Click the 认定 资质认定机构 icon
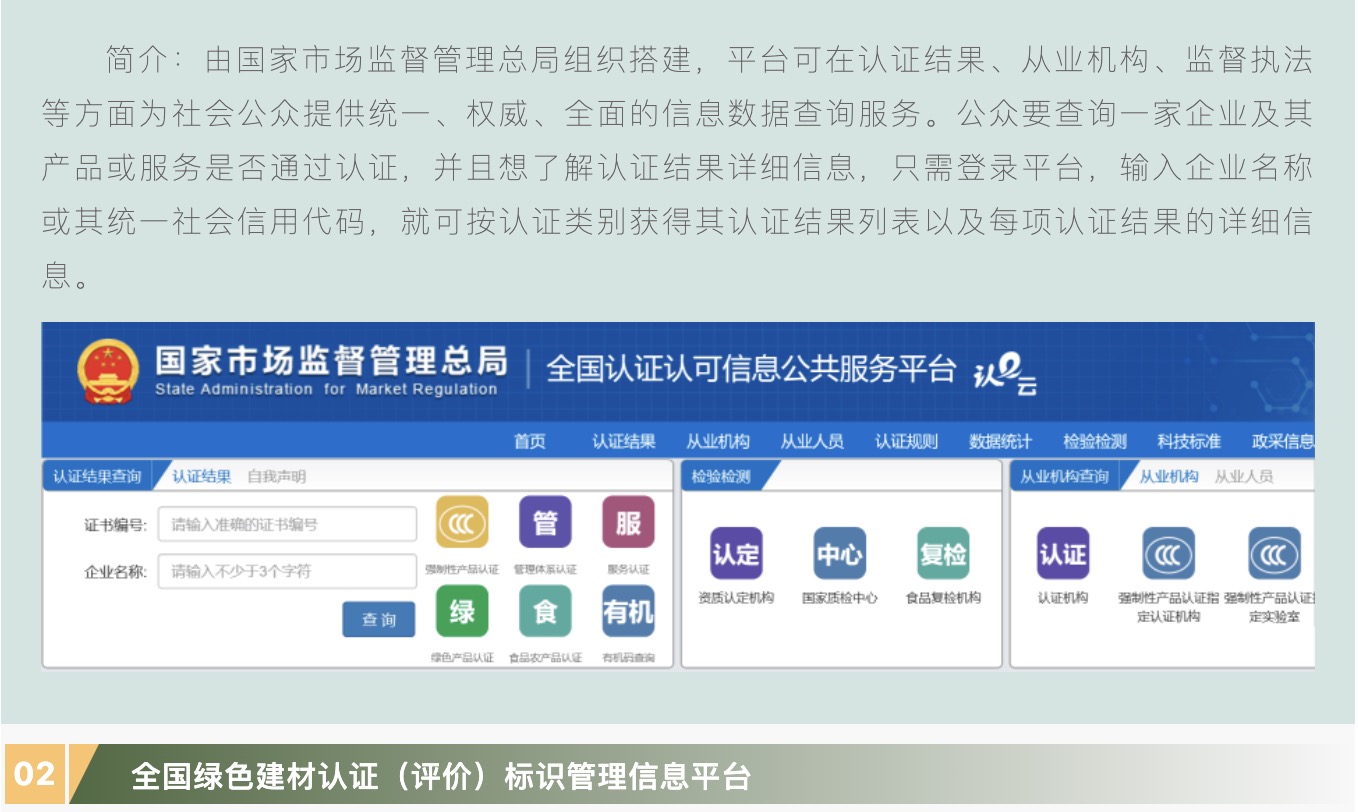Viewport: 1358px width, 812px height. pos(736,554)
